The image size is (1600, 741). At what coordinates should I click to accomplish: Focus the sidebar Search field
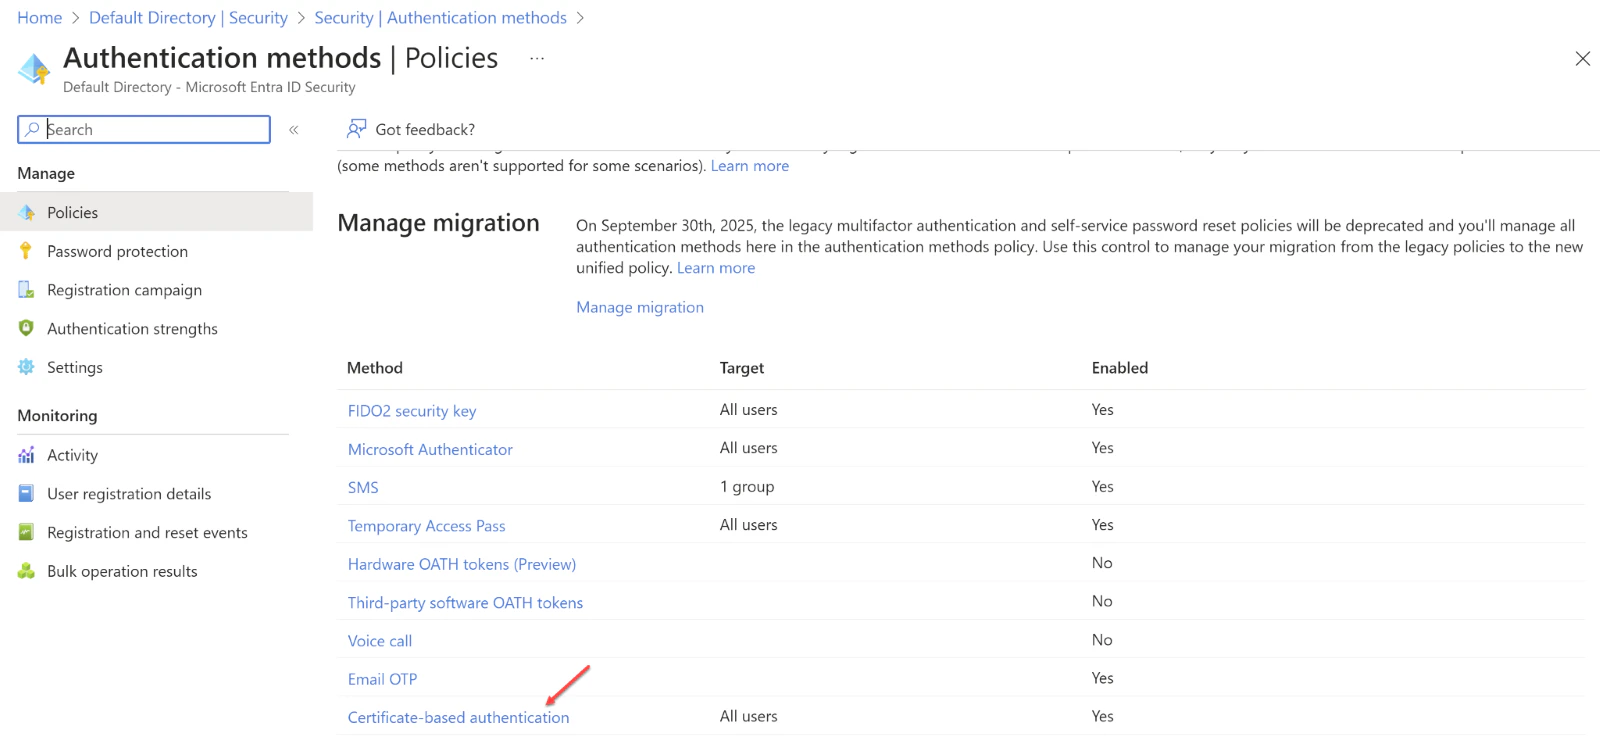pyautogui.click(x=144, y=129)
